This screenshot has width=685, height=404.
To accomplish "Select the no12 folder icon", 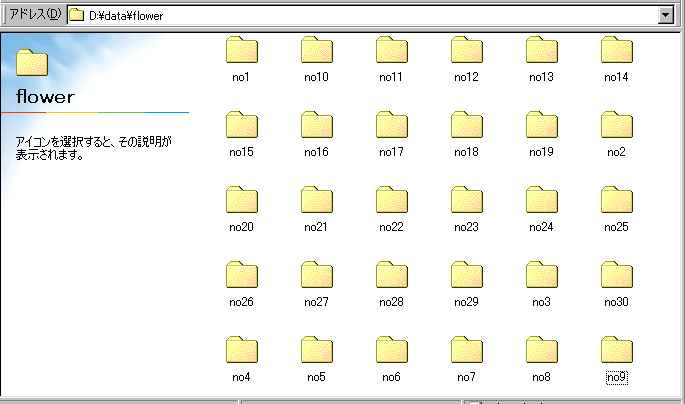I will coord(467,50).
